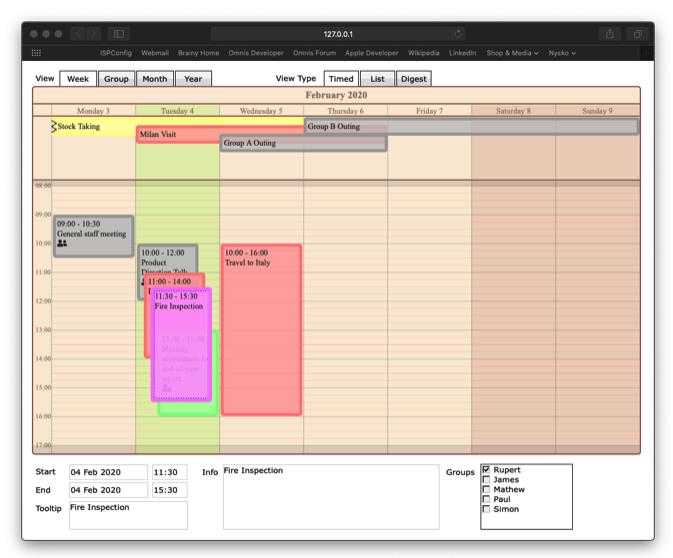
Task: Switch to Week view tab
Action: [x=78, y=79]
